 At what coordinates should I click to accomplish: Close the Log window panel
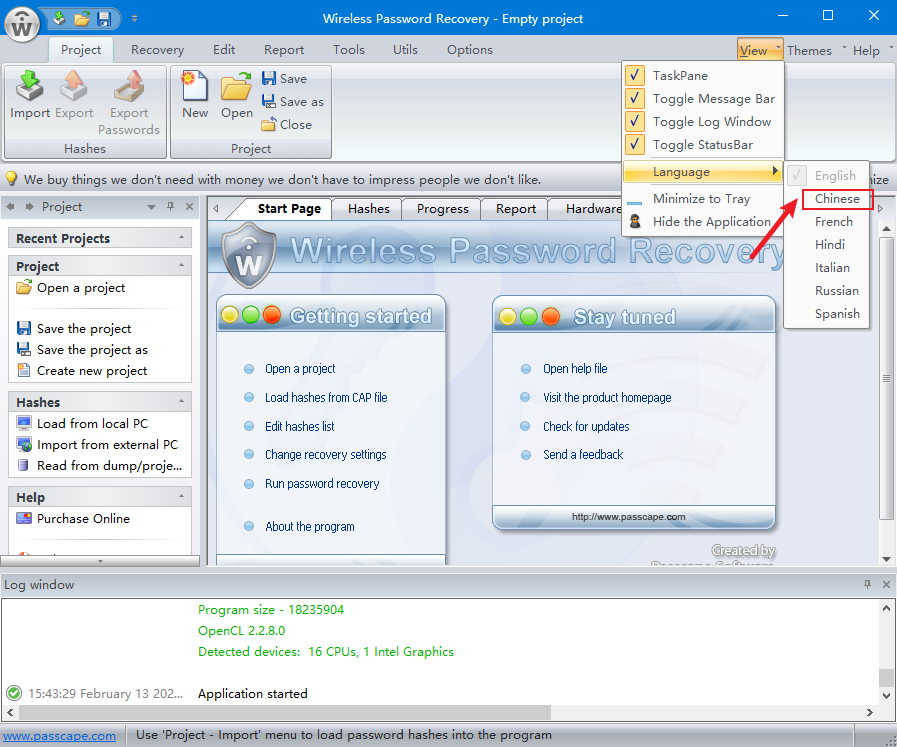886,584
